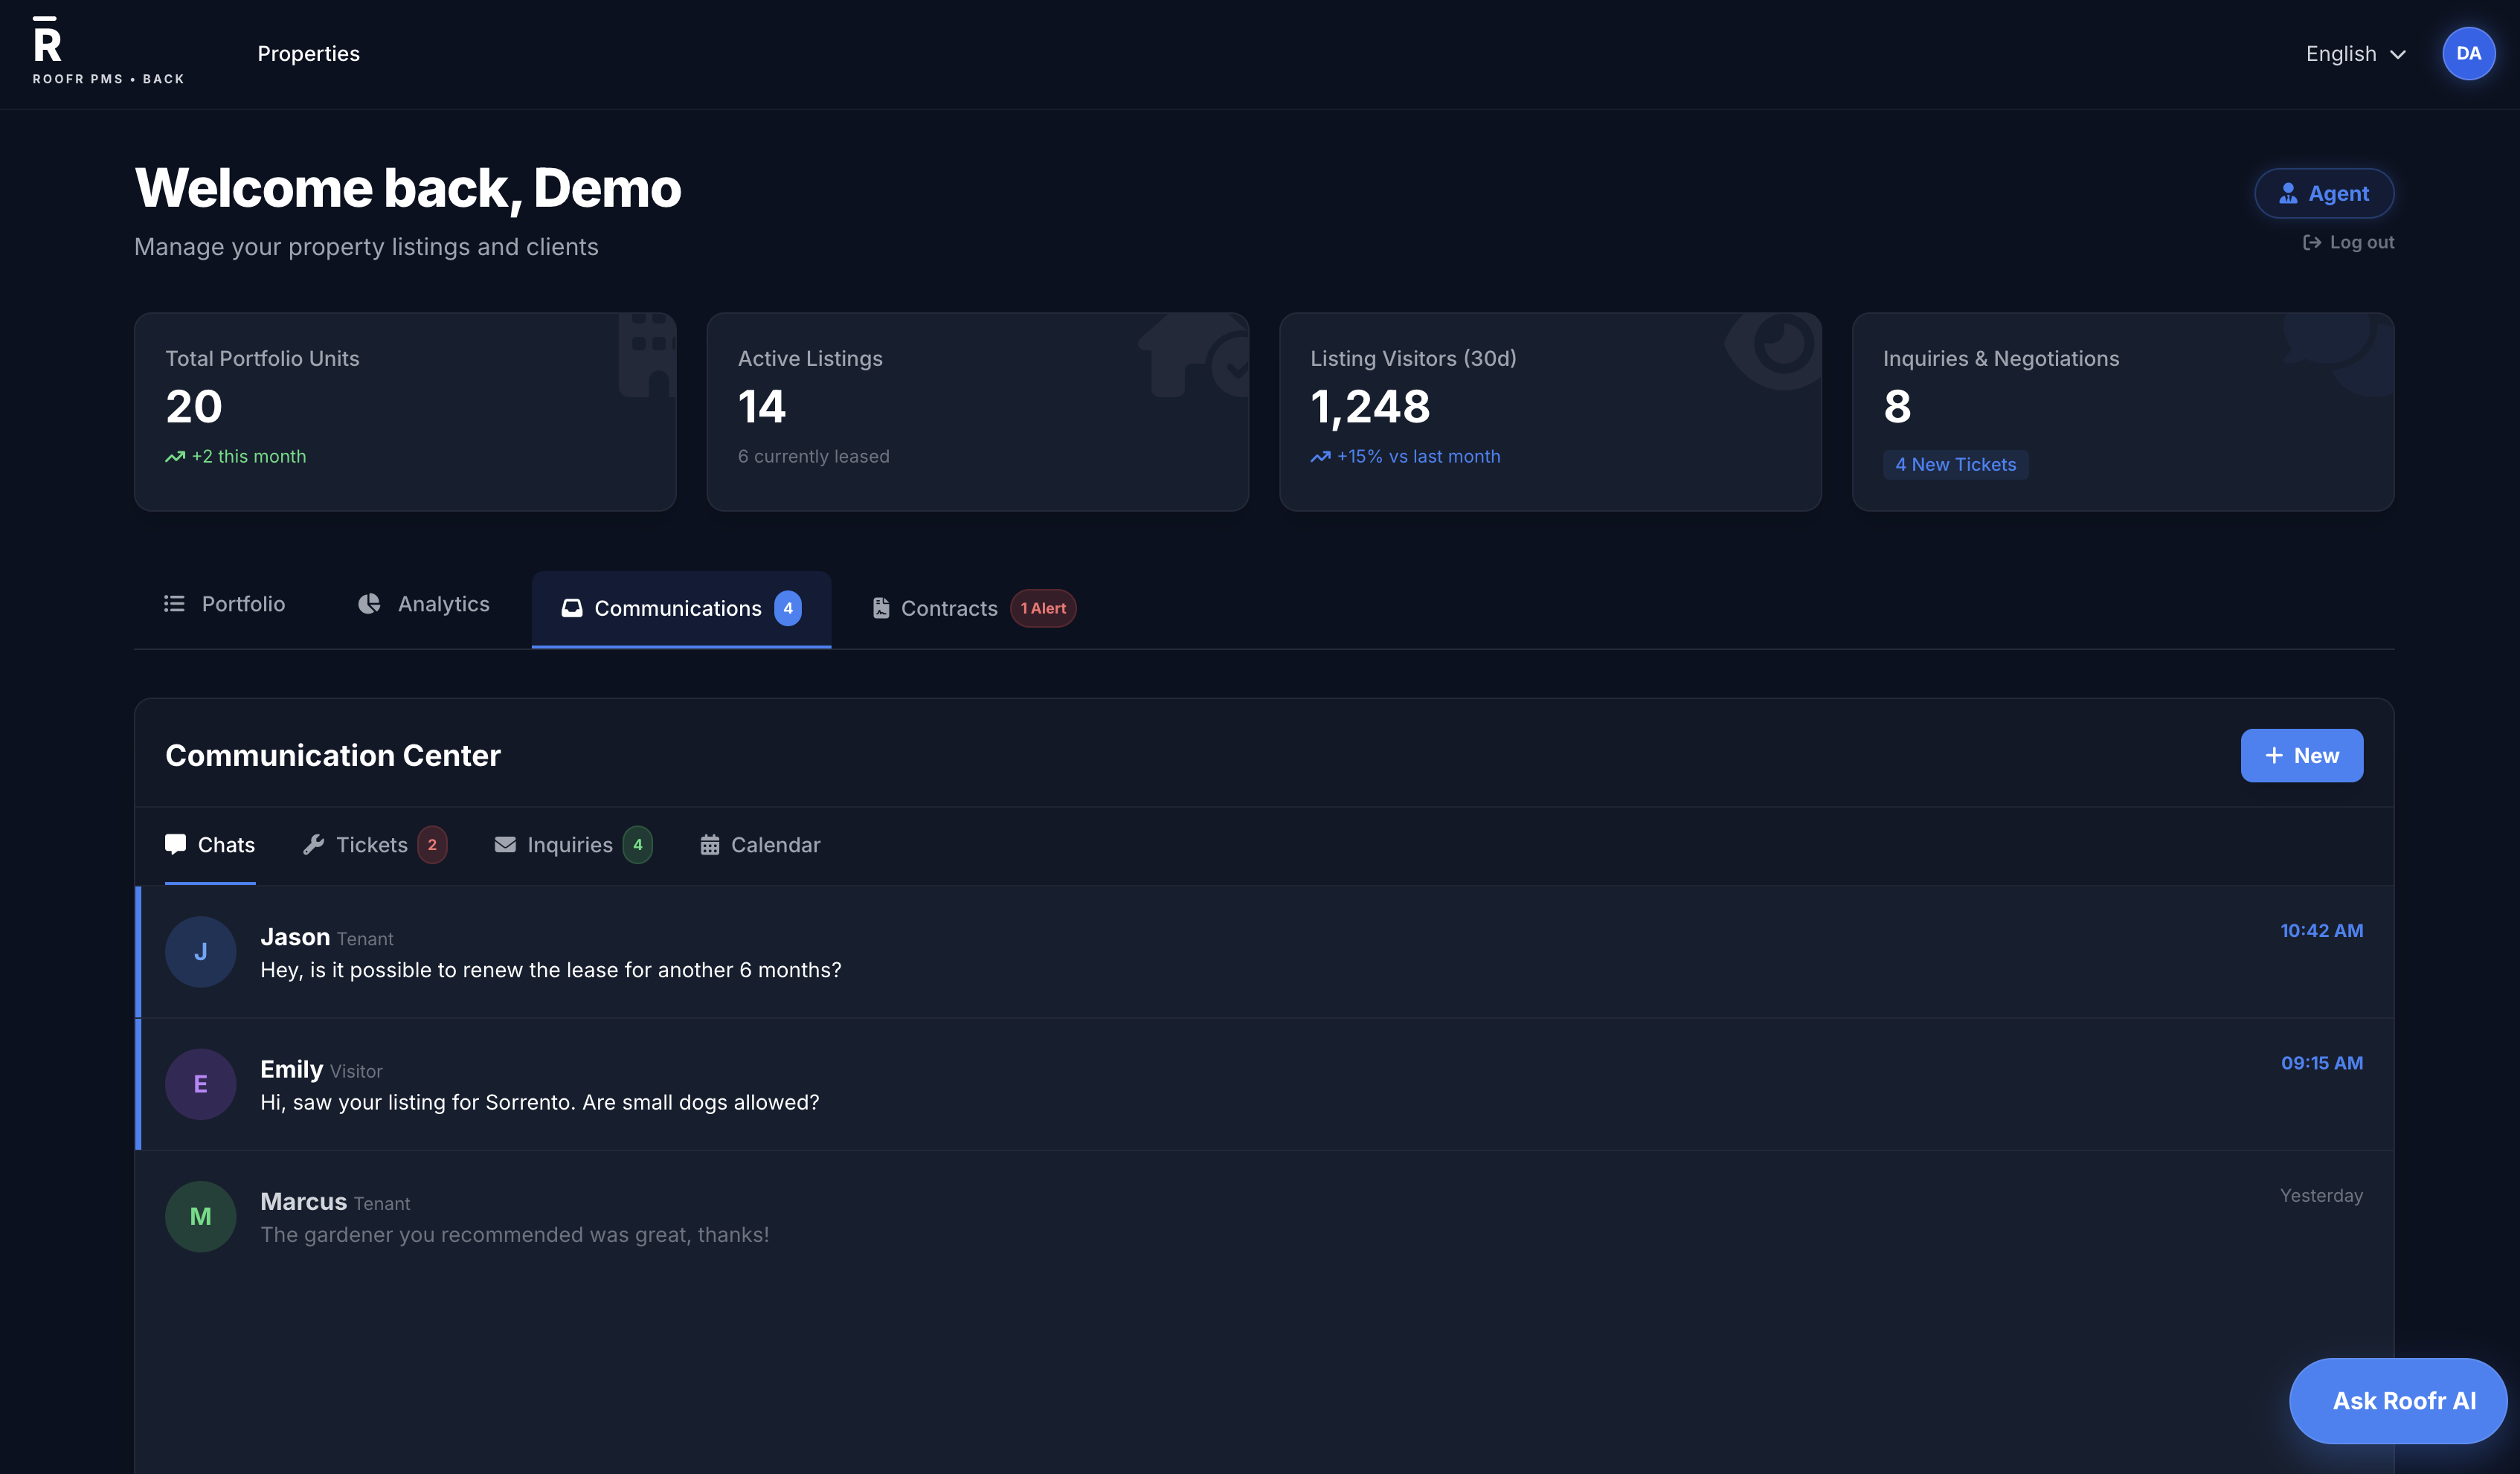Click the pie chart Analytics icon
This screenshot has height=1474, width=2520.
(369, 604)
